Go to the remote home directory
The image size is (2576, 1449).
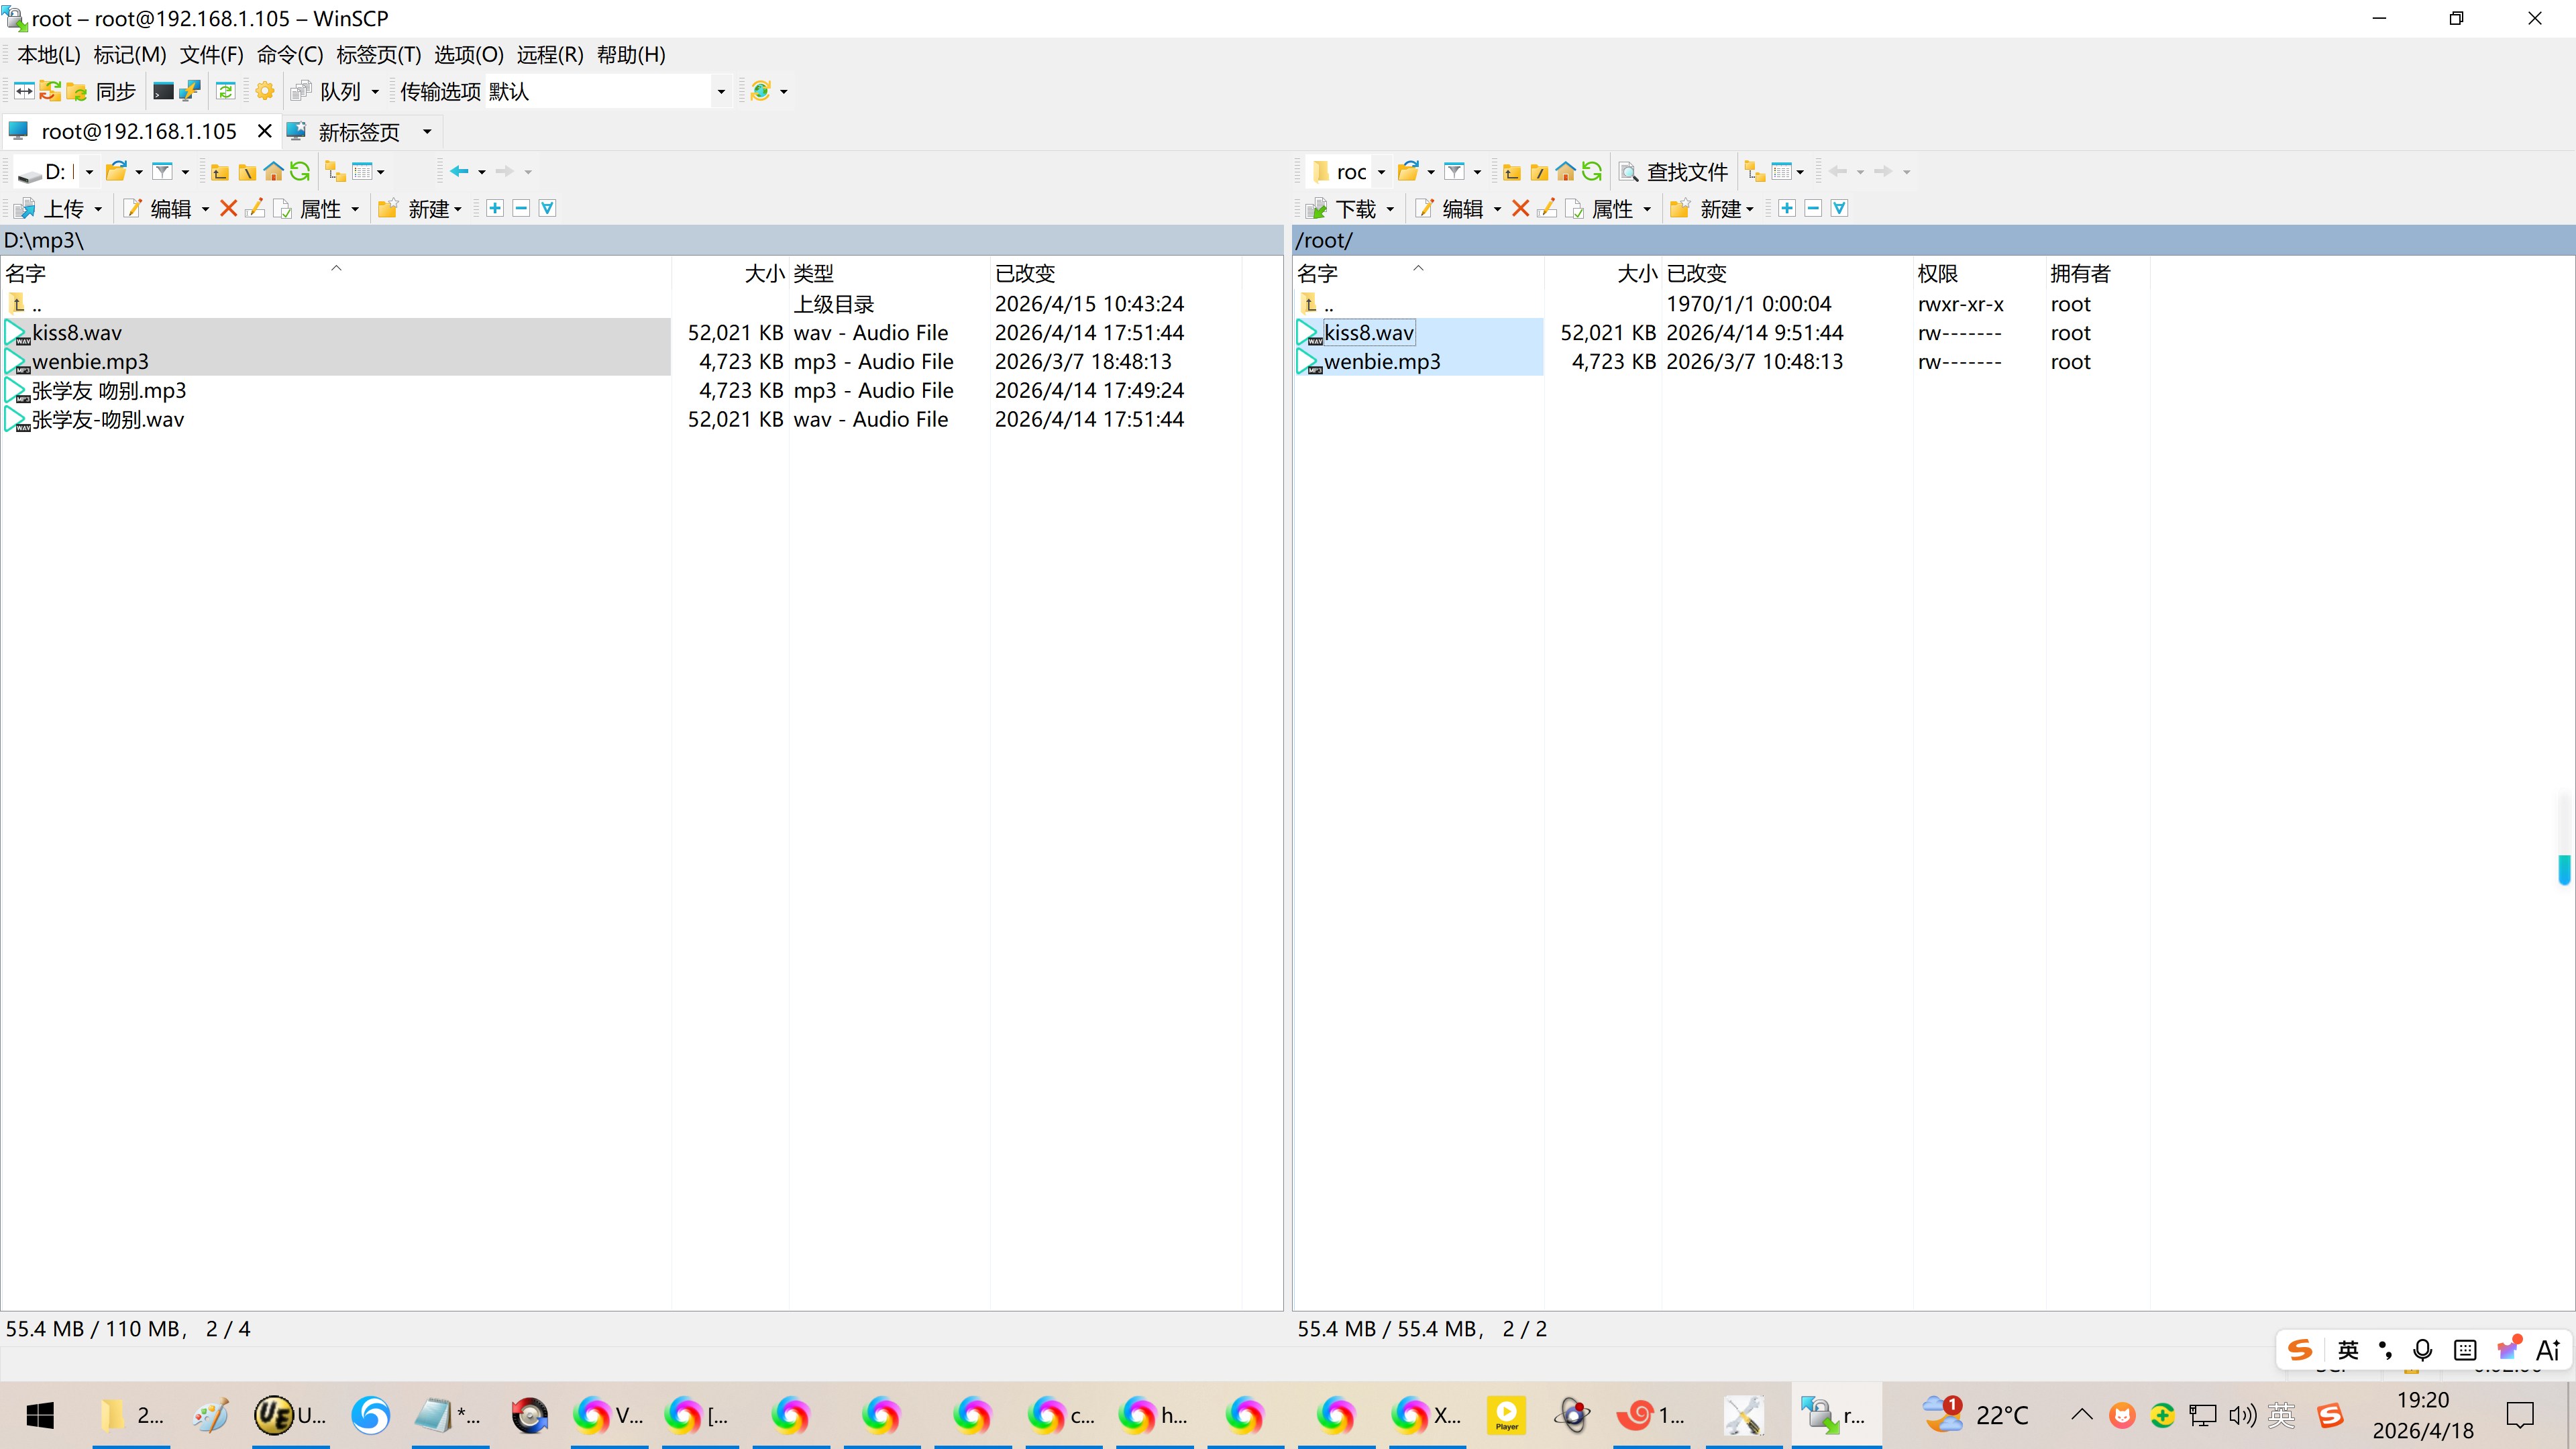(x=1566, y=172)
